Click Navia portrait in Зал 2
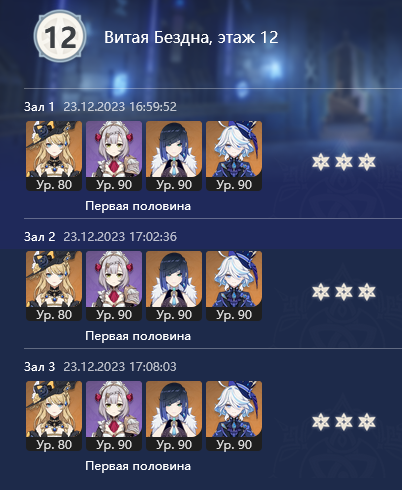 tap(54, 286)
